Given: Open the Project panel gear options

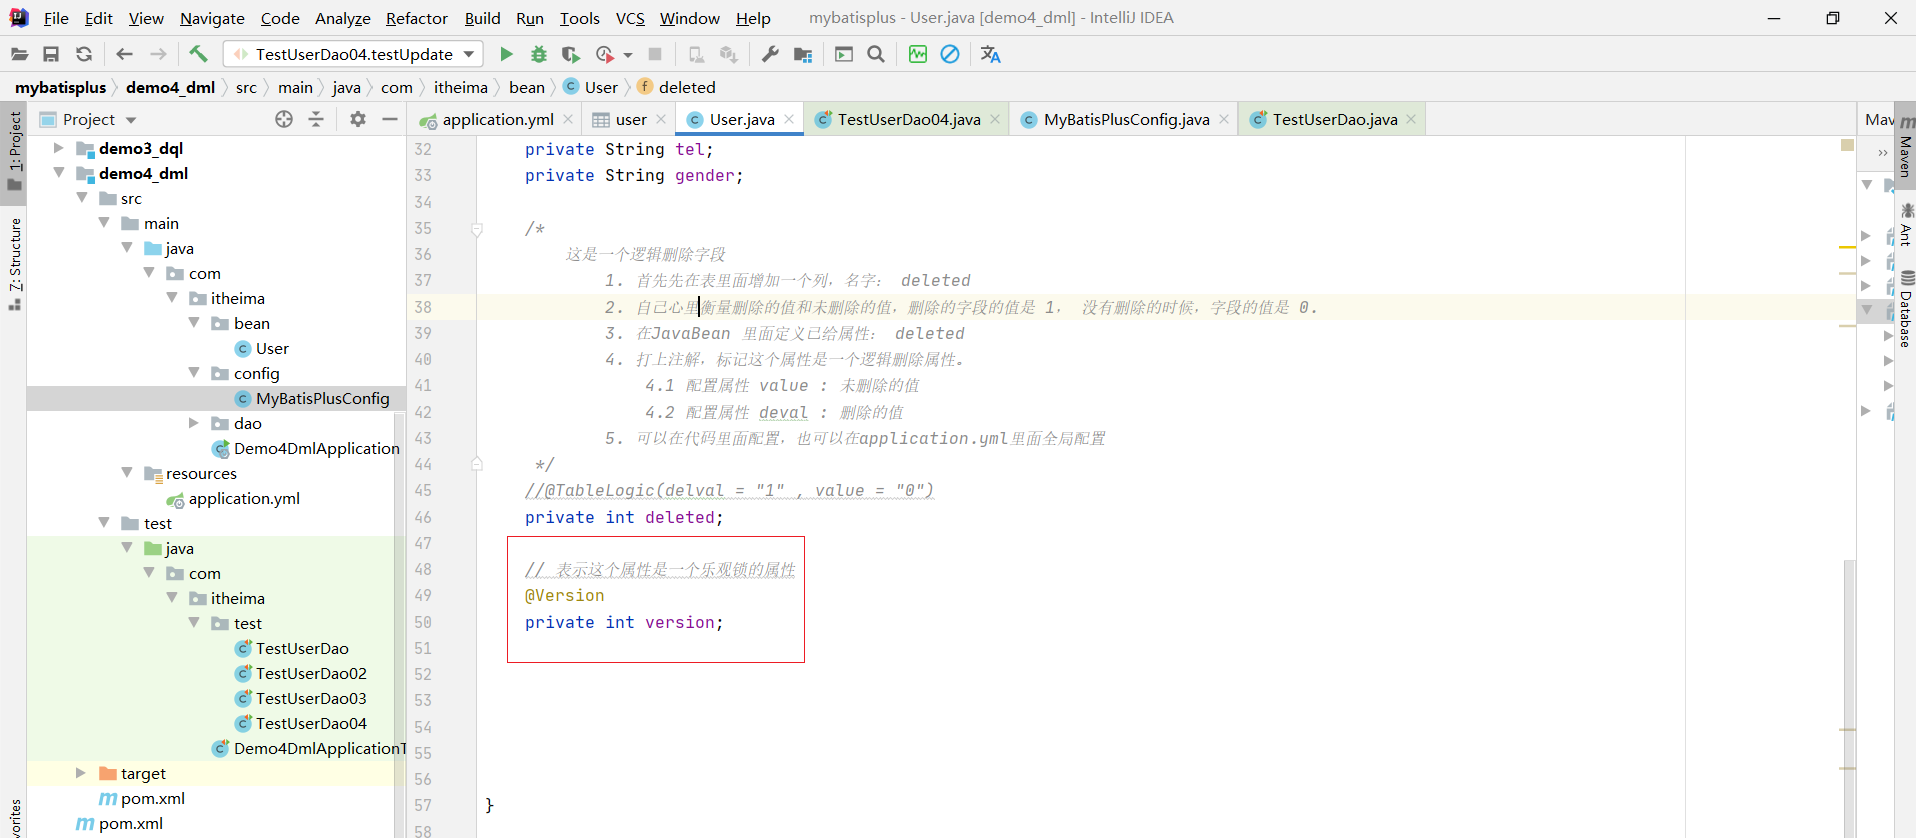Looking at the screenshot, I should [358, 119].
